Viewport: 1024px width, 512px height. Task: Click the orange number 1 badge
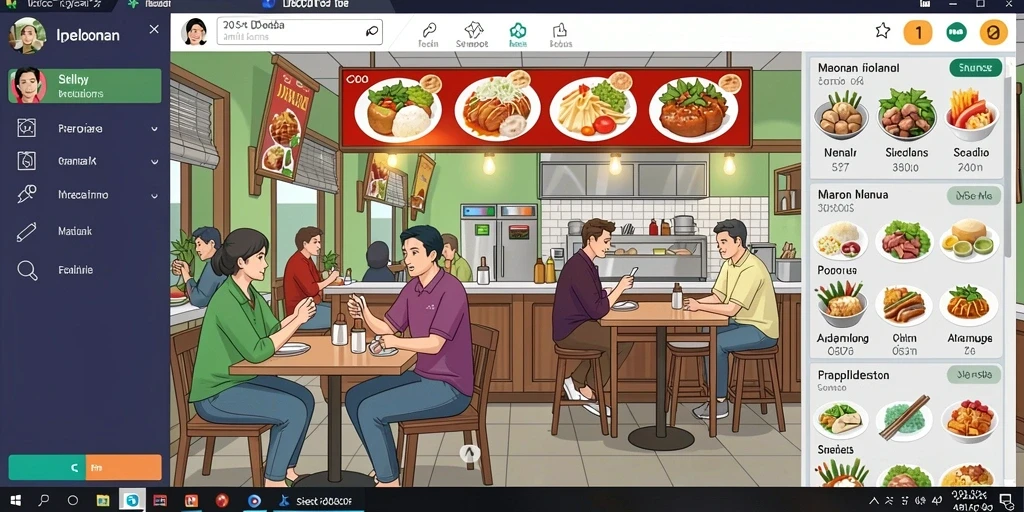918,32
